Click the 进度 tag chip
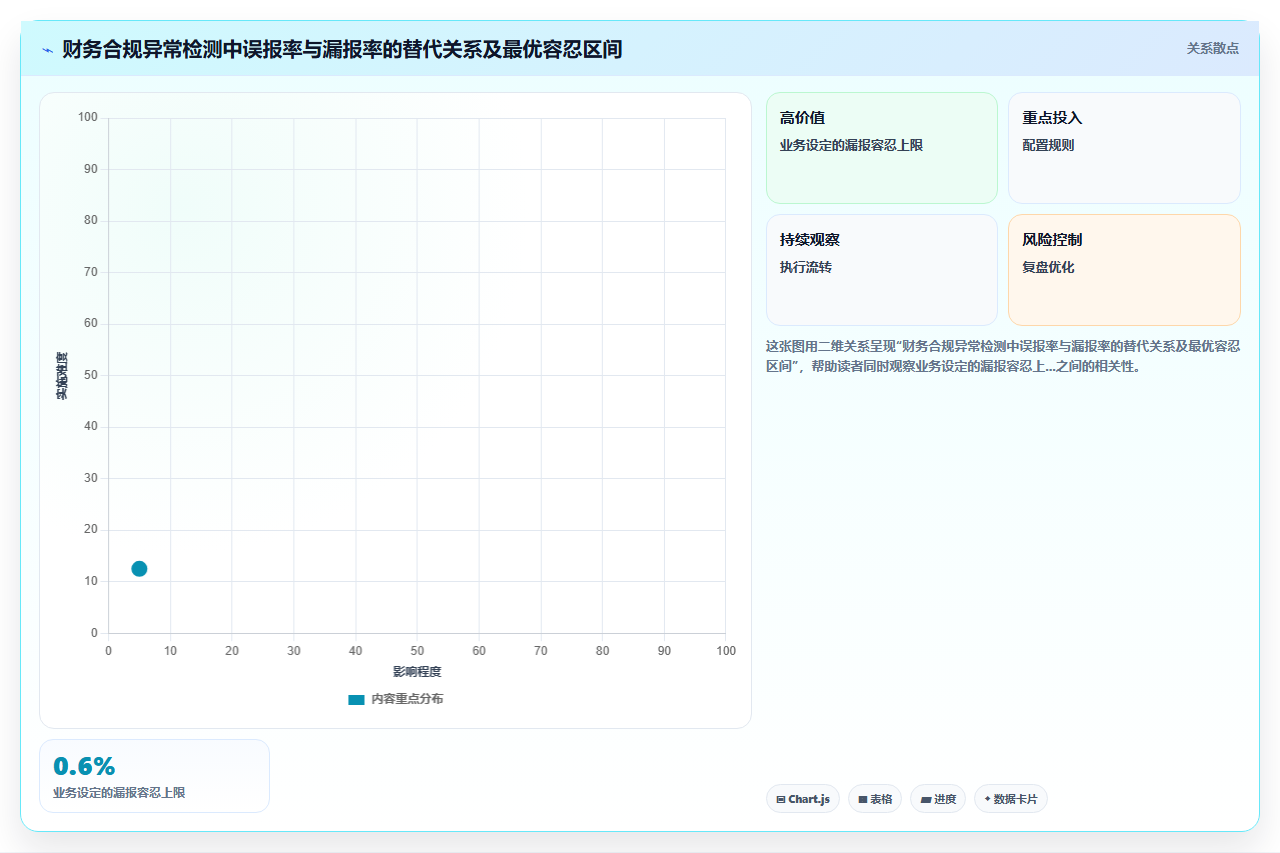 pos(938,799)
